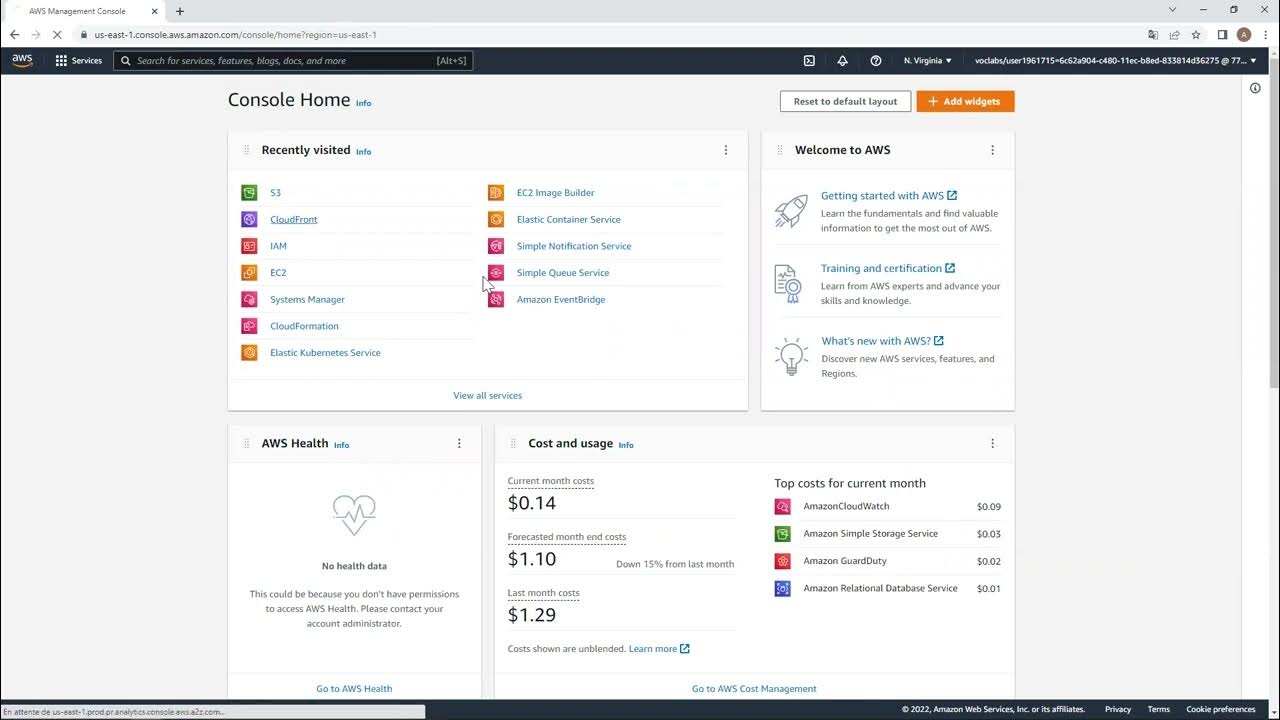Image resolution: width=1280 pixels, height=720 pixels.
Task: Click the S3 service icon
Action: point(249,193)
